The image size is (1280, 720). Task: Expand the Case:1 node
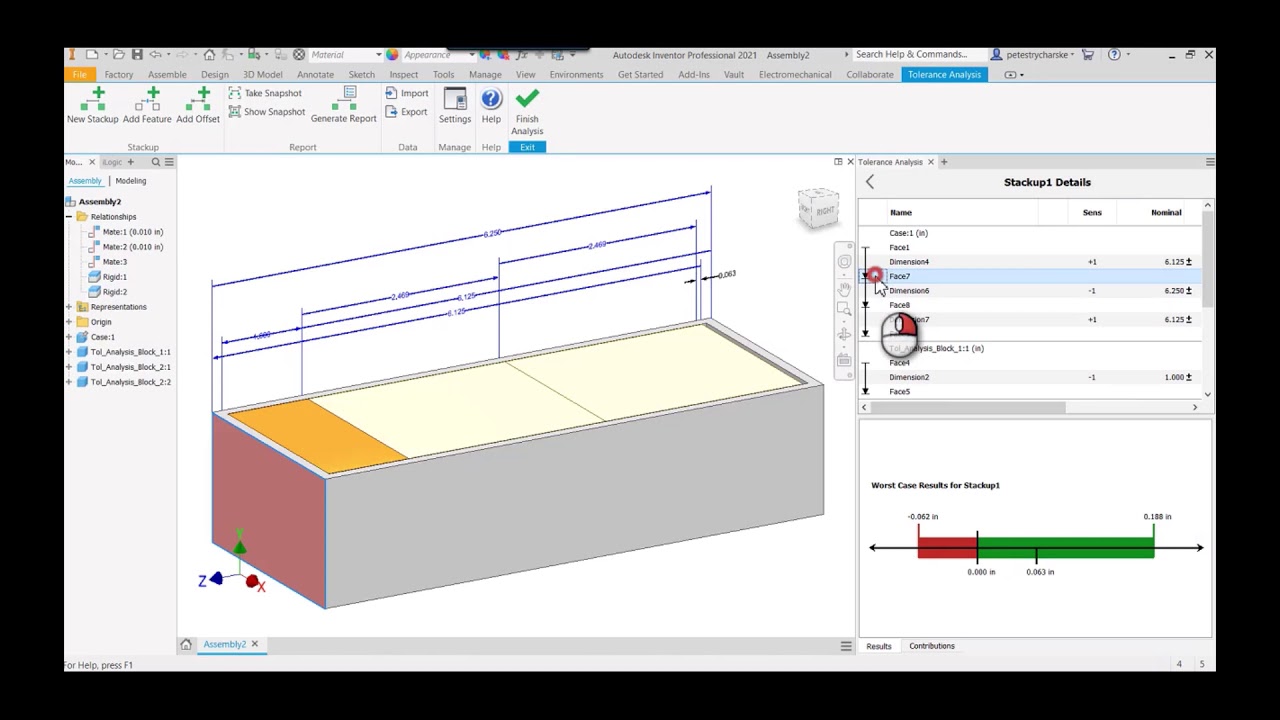pyautogui.click(x=69, y=337)
